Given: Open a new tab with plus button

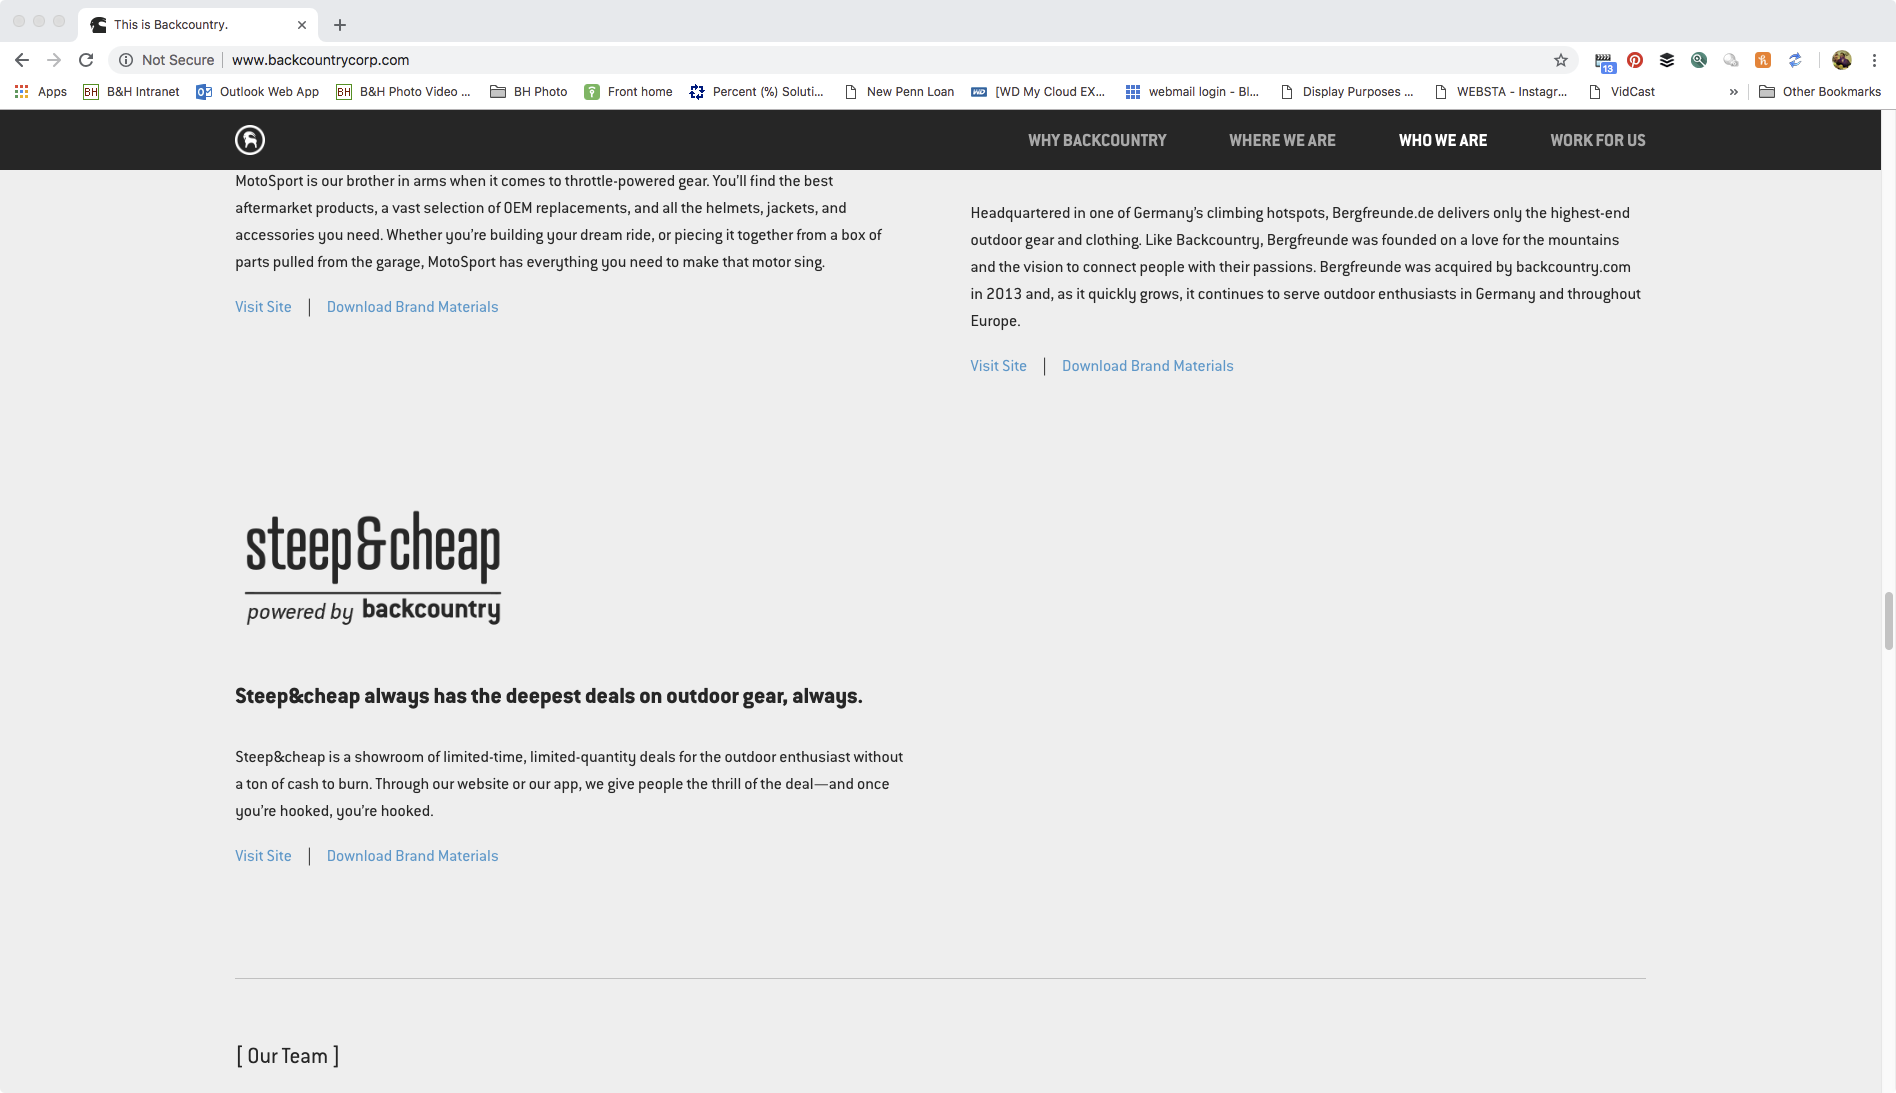Looking at the screenshot, I should pos(340,25).
